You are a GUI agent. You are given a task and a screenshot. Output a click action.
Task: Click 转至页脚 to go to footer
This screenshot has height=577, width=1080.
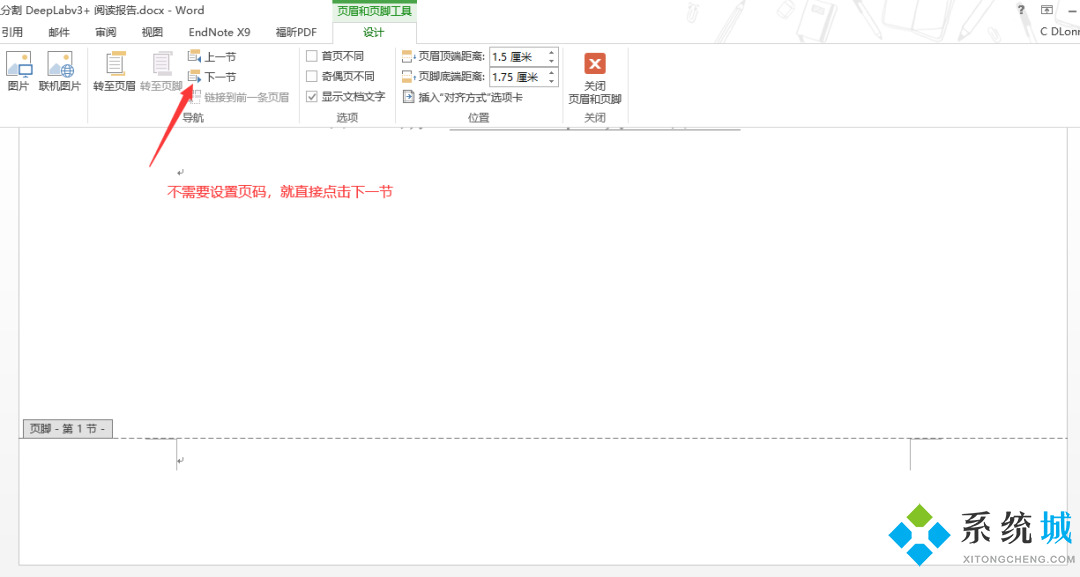[x=161, y=70]
